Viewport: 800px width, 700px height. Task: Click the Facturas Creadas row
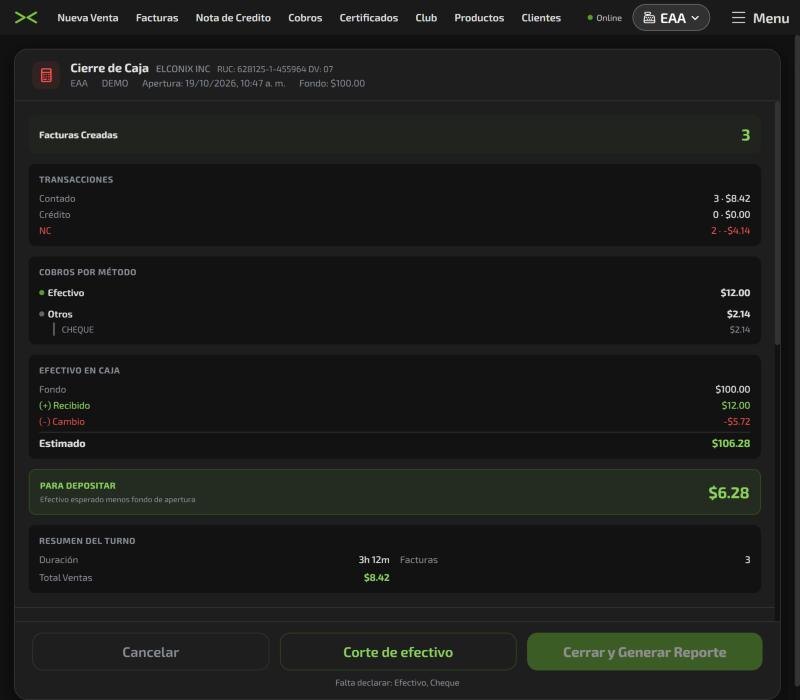394,135
